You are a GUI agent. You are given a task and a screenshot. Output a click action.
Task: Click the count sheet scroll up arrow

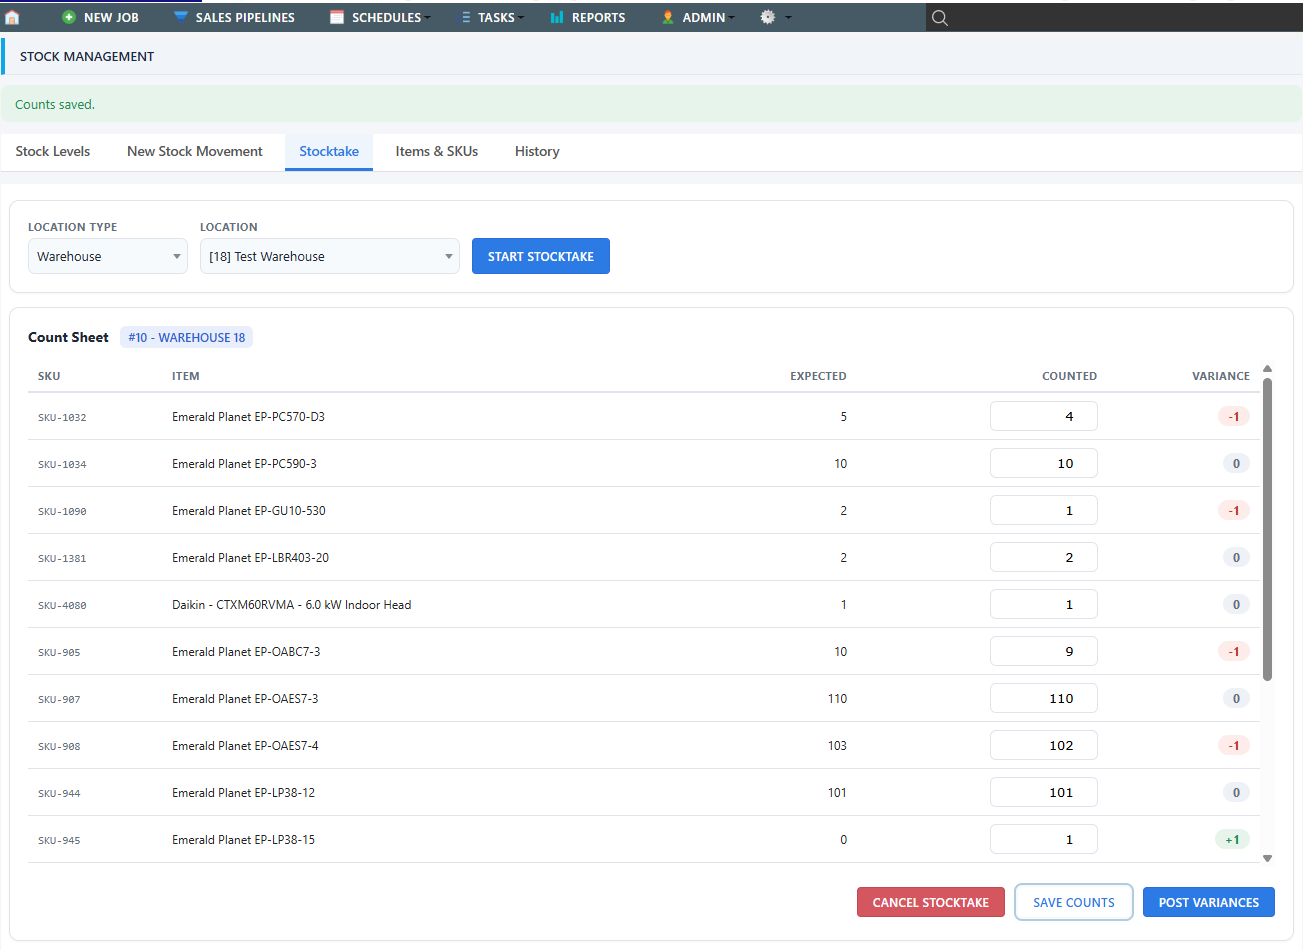tap(1267, 369)
